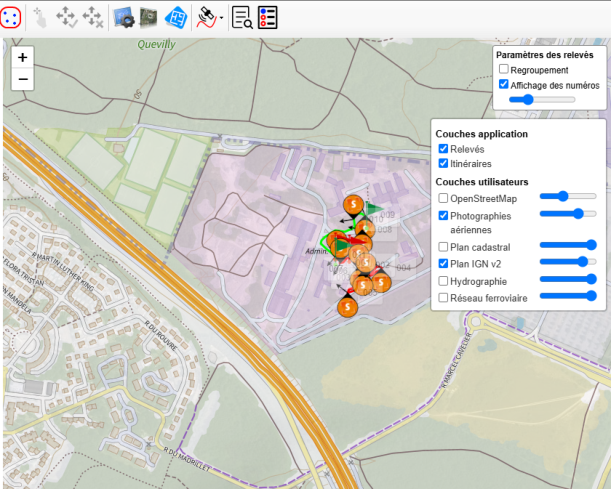
Task: Select the move with checkmark arrows icon
Action: point(66,16)
